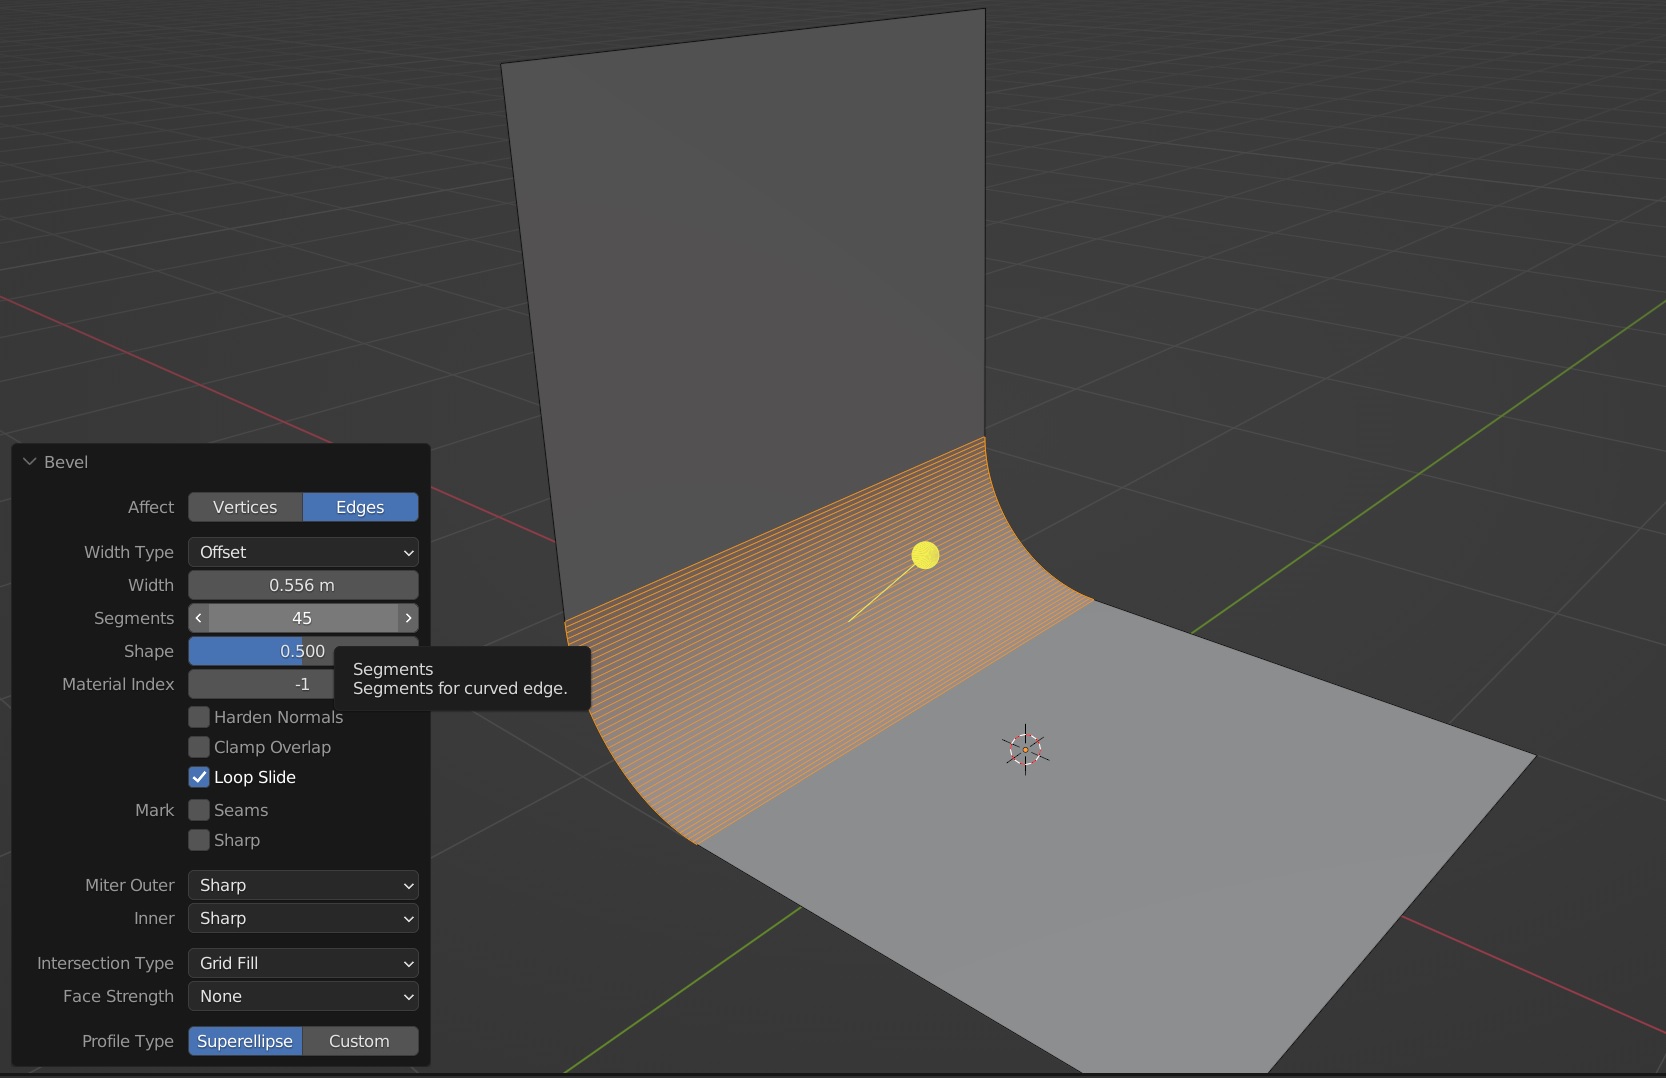
Task: Open the Face Strength dropdown
Action: (303, 996)
